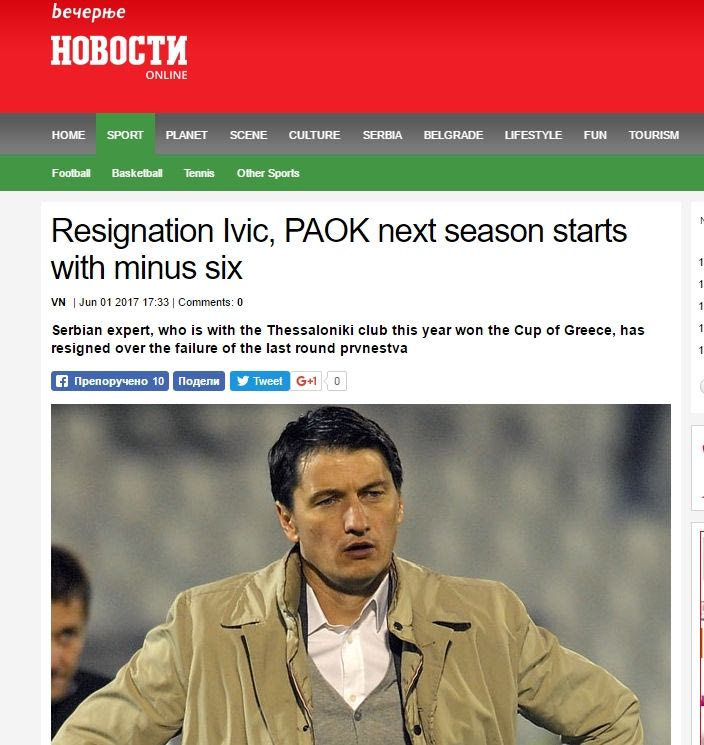
Task: Go to the Planet section
Action: (186, 135)
